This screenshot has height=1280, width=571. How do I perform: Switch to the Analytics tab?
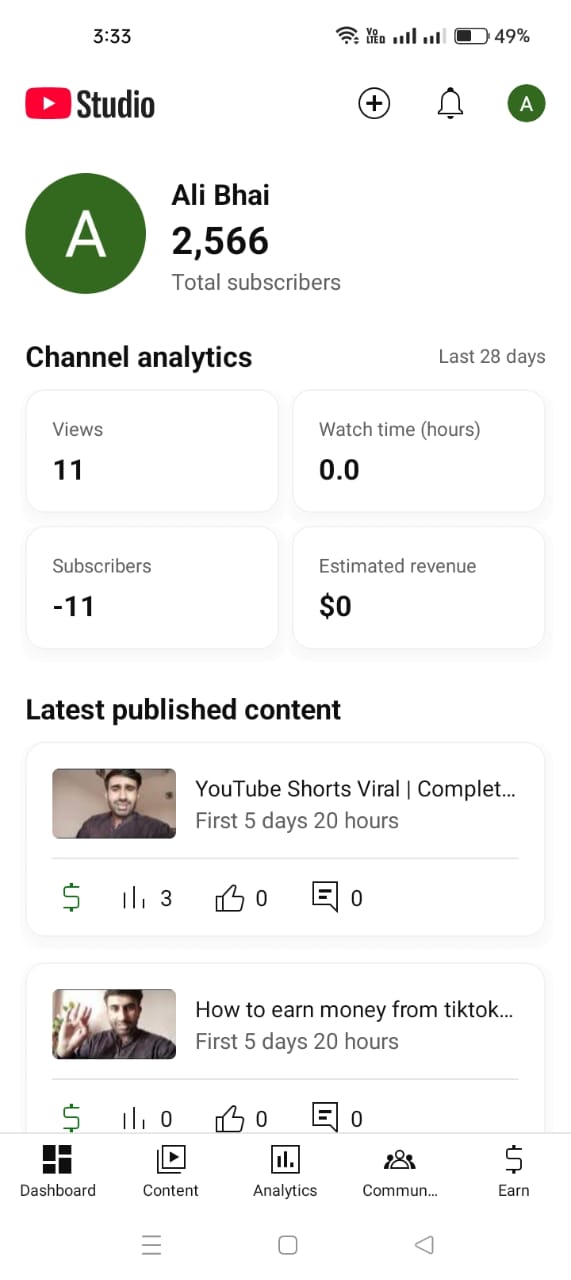coord(285,1172)
